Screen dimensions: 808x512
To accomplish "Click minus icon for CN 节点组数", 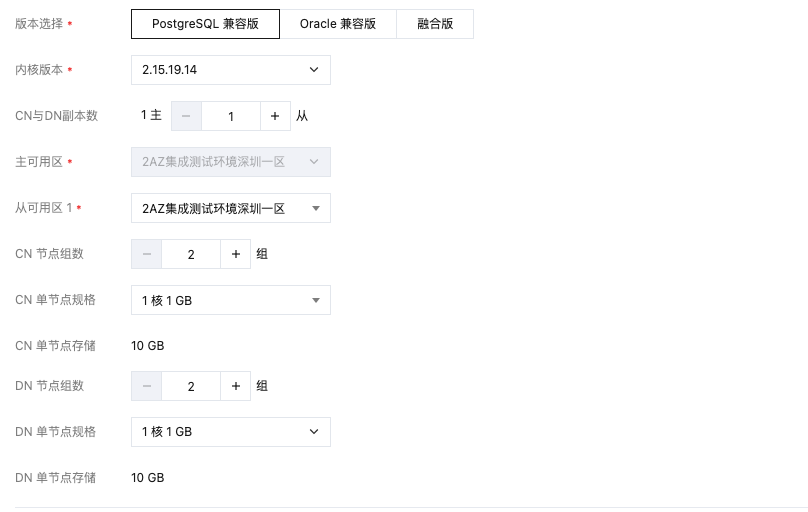I will [146, 254].
